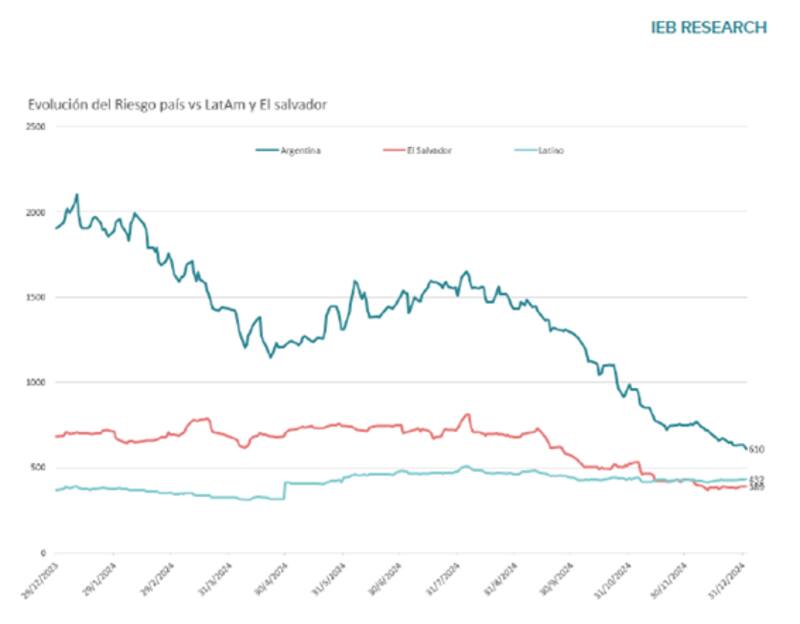Click the 610 end-of-line data label

(x=757, y=448)
